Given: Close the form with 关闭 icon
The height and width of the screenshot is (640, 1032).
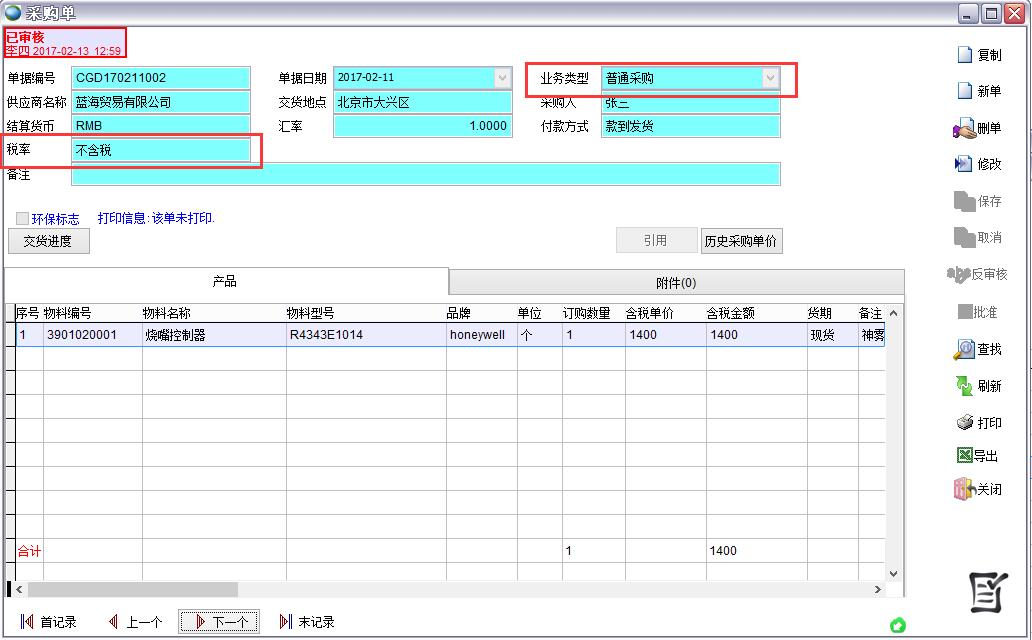Looking at the screenshot, I should 964,490.
